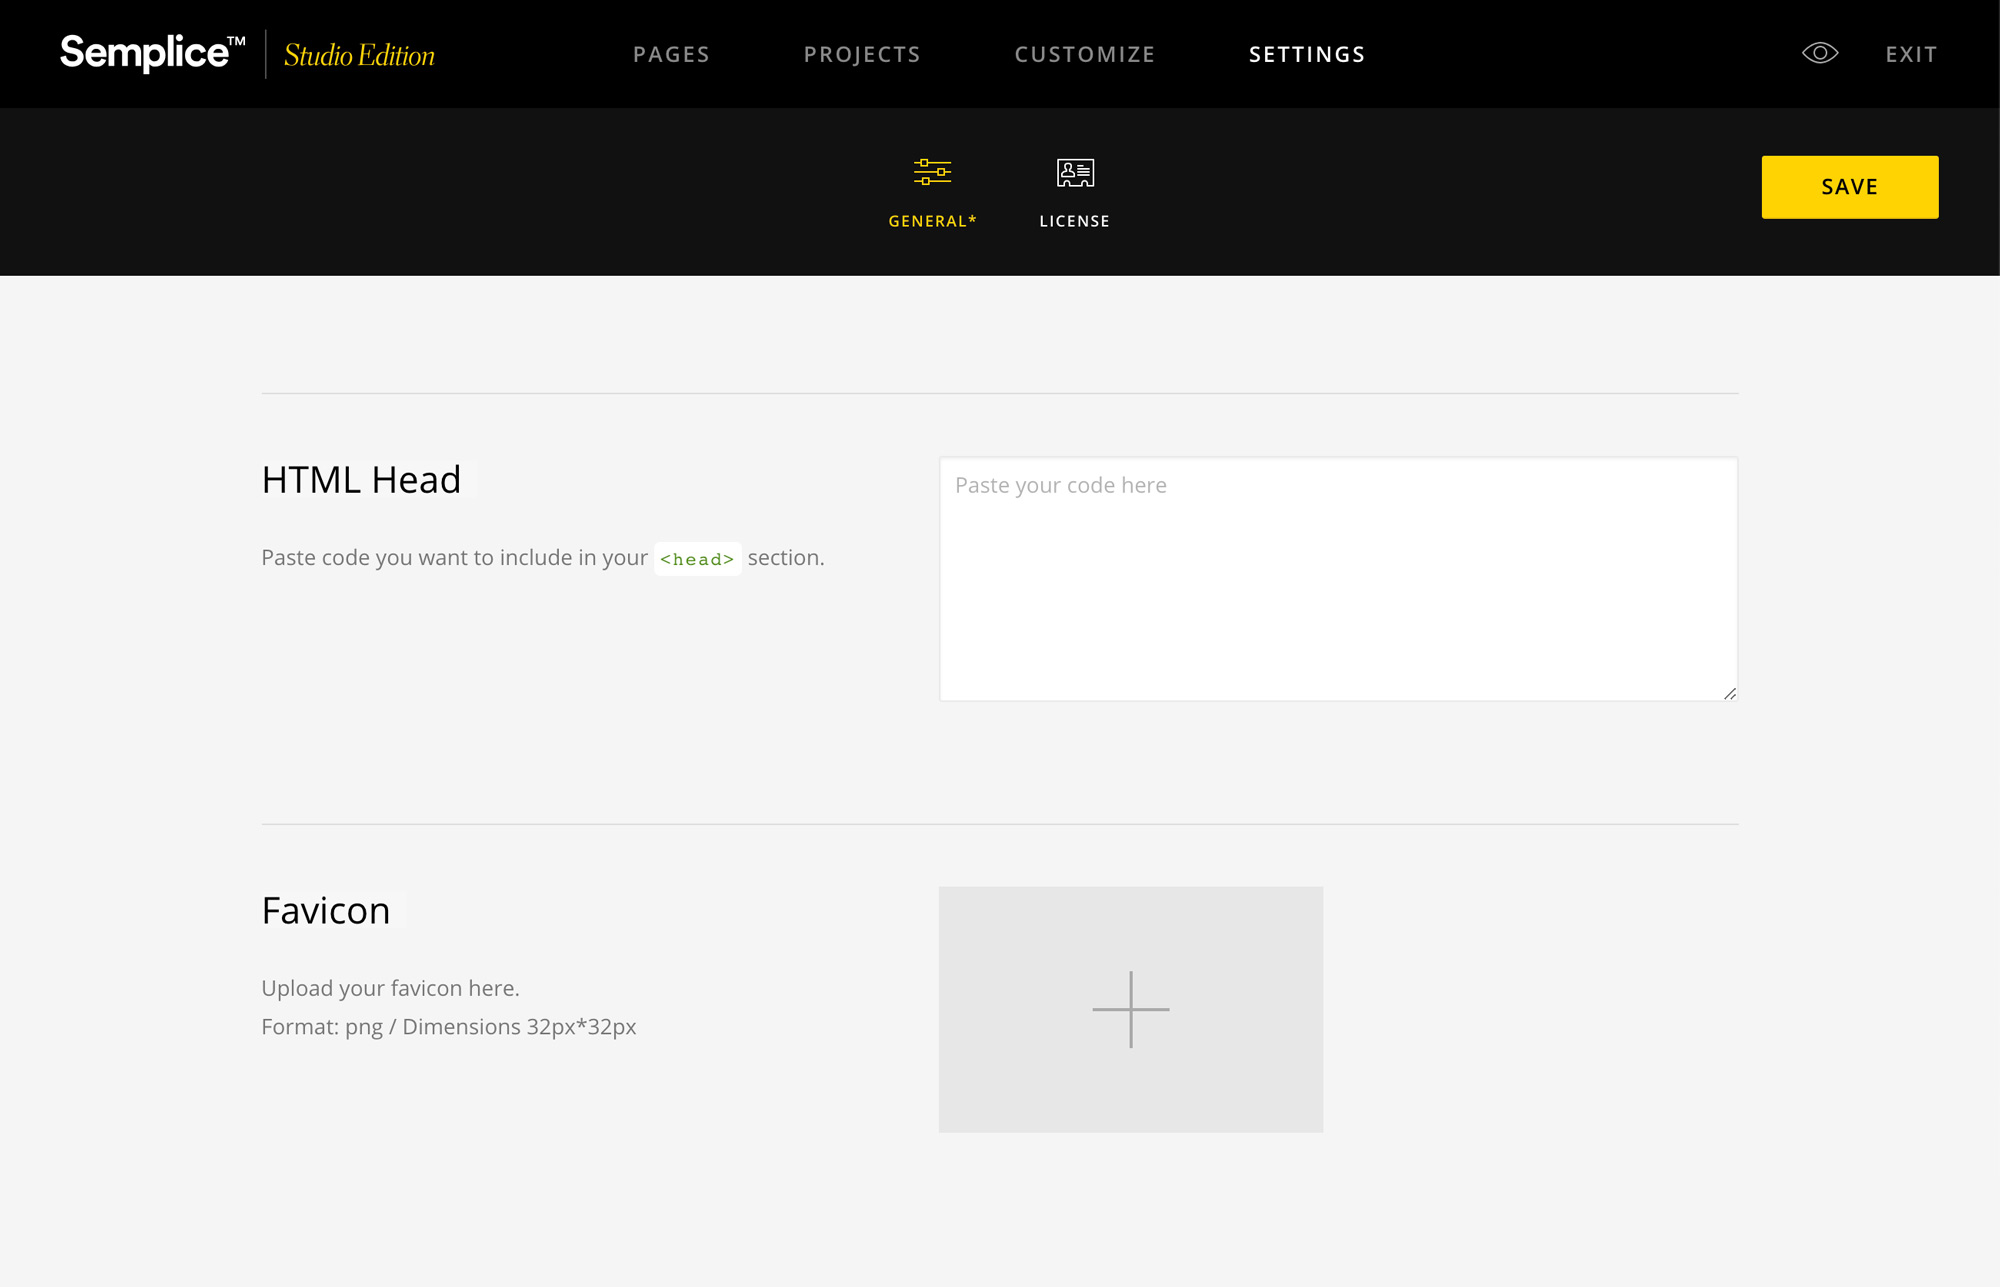Screen dimensions: 2000x1287
Task: Upload favicon via the plus box
Action: click(x=1131, y=1009)
